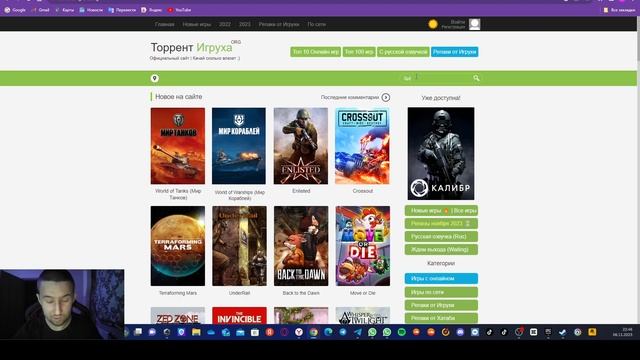Image resolution: width=640 pixels, height=360 pixels.
Task: Click the Move or Die title text
Action: pyautogui.click(x=363, y=293)
